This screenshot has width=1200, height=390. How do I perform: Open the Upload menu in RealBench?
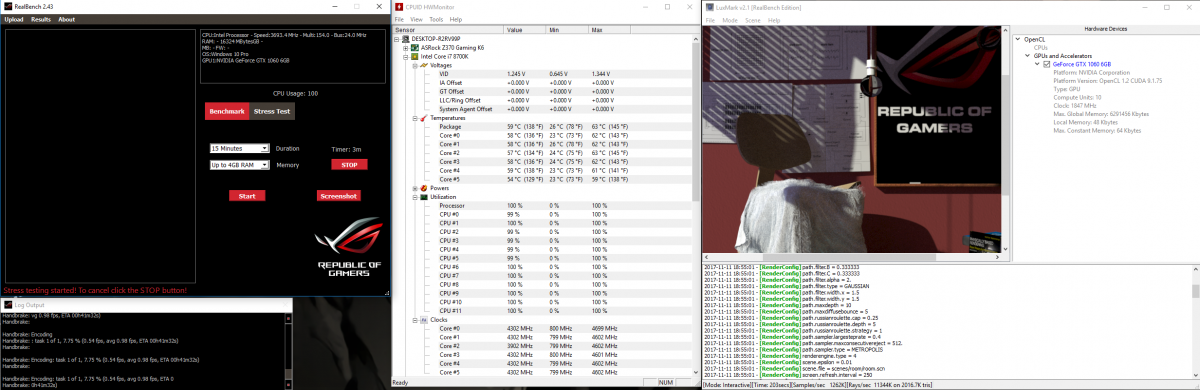tap(14, 19)
